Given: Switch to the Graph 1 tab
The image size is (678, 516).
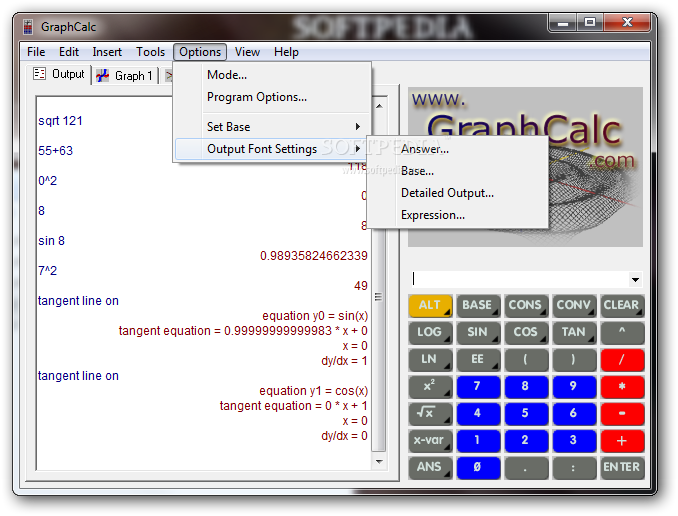Looking at the screenshot, I should pyautogui.click(x=125, y=76).
